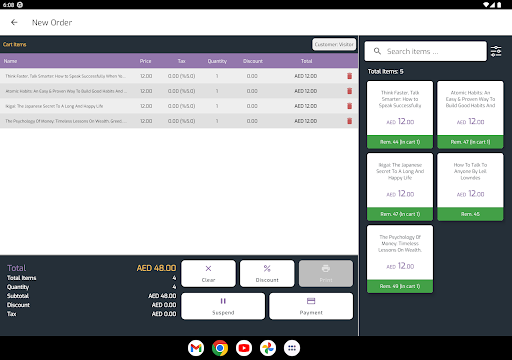Open Chrome from the dock
512x360 pixels.
pos(220,348)
